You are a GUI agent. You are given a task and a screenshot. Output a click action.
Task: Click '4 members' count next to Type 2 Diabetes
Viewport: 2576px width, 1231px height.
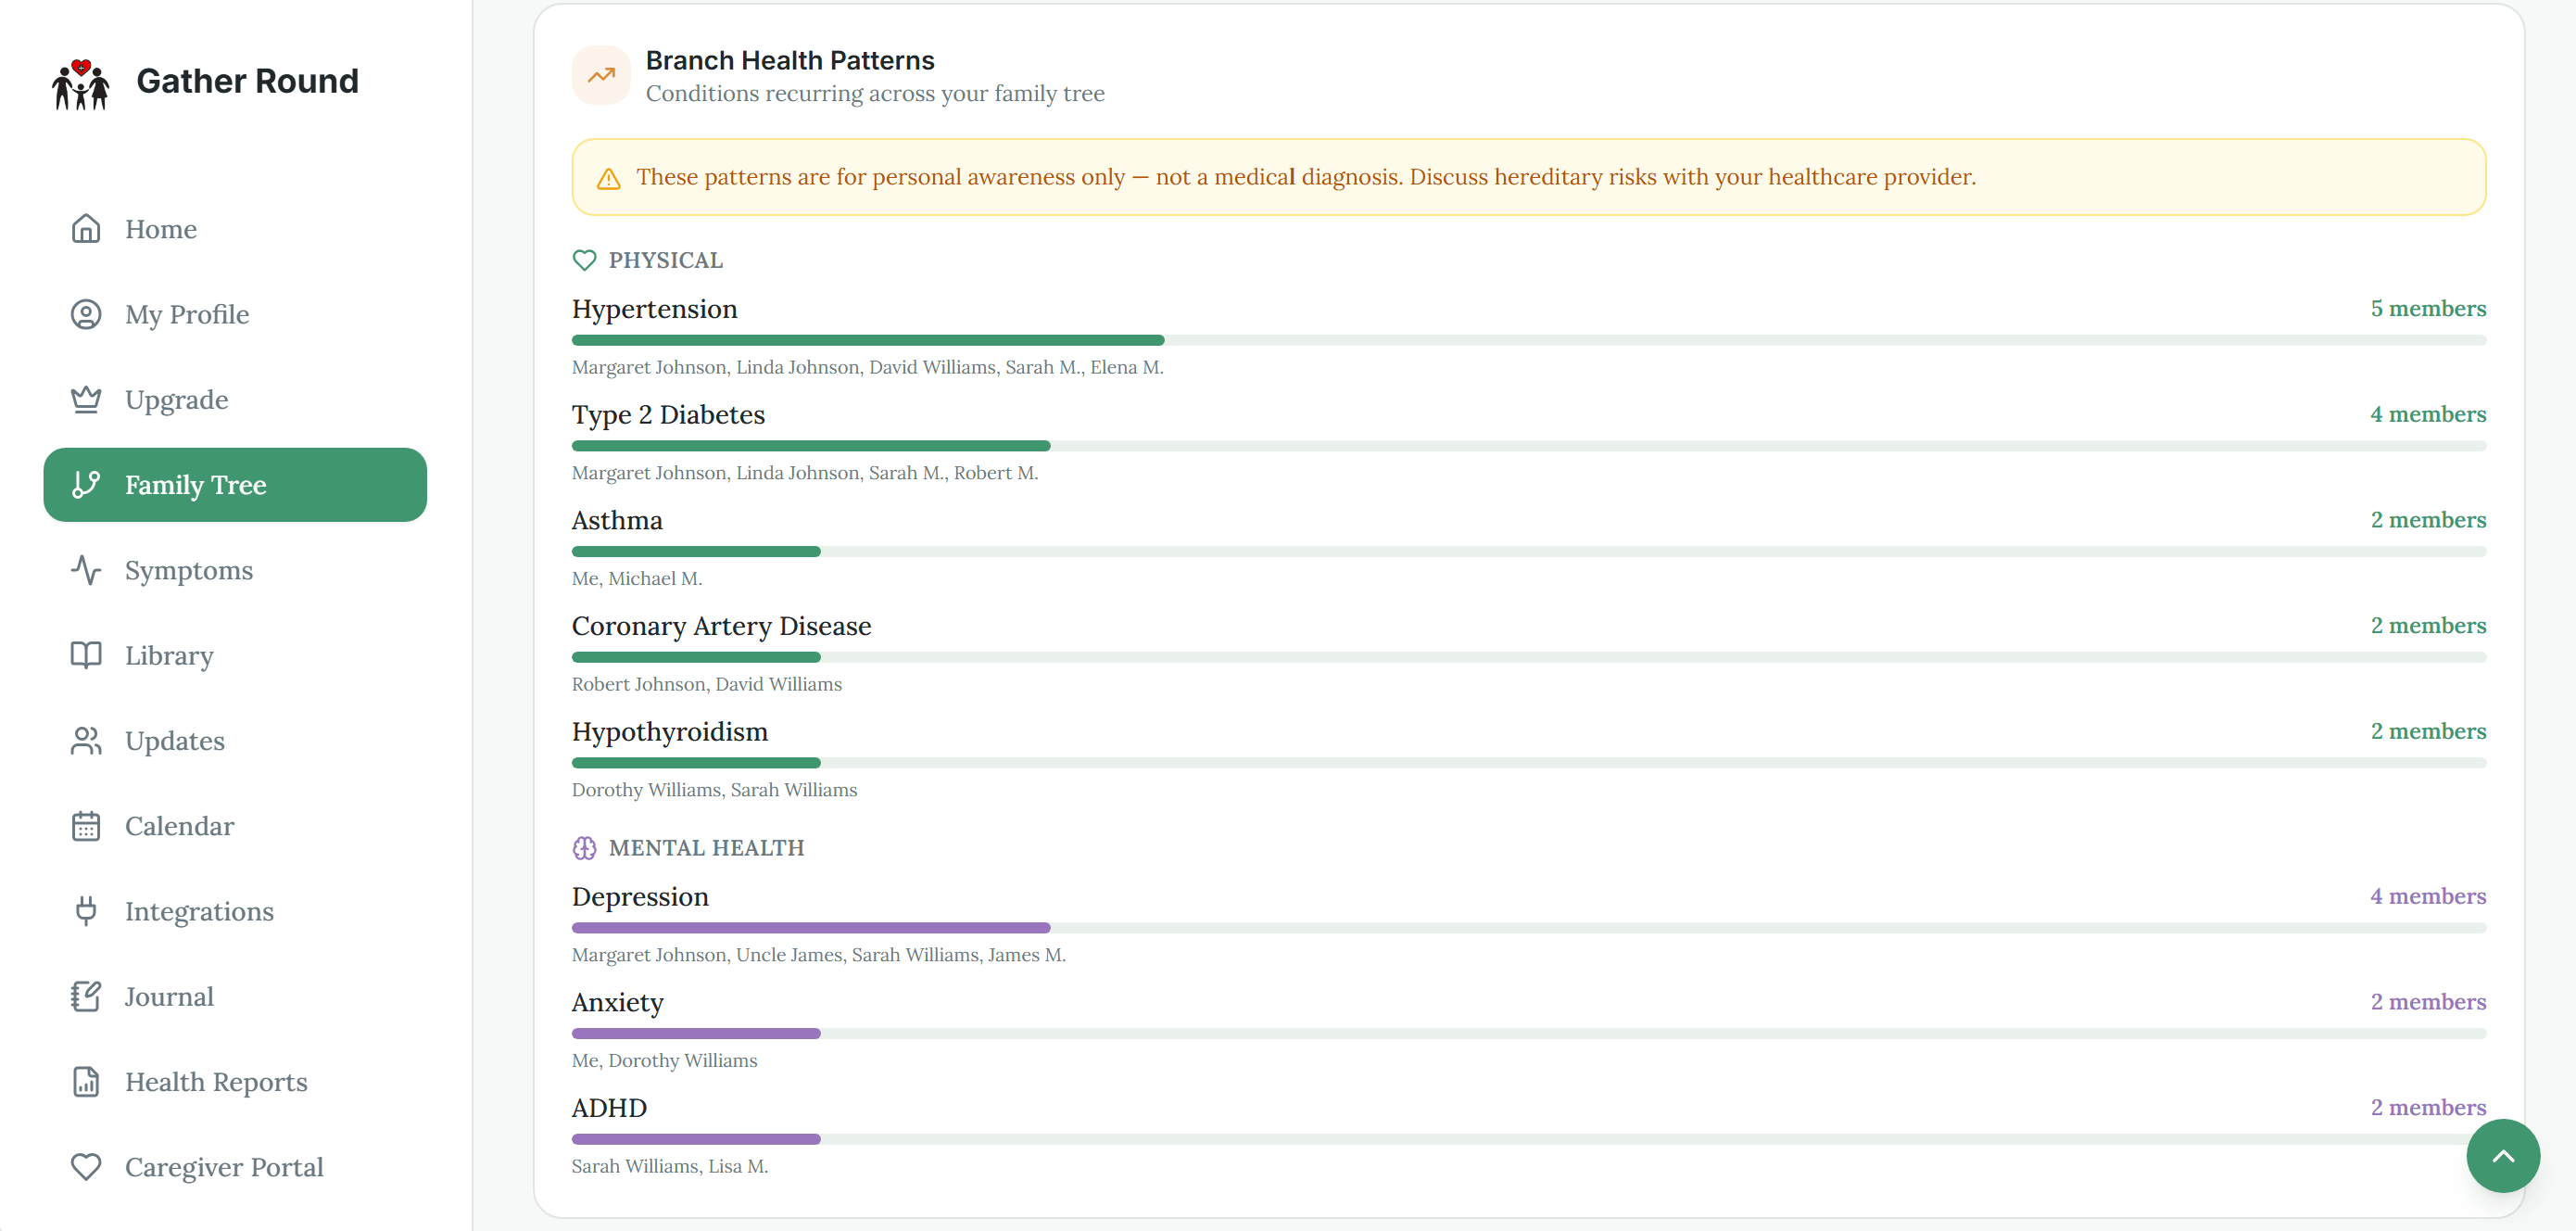click(x=2427, y=414)
